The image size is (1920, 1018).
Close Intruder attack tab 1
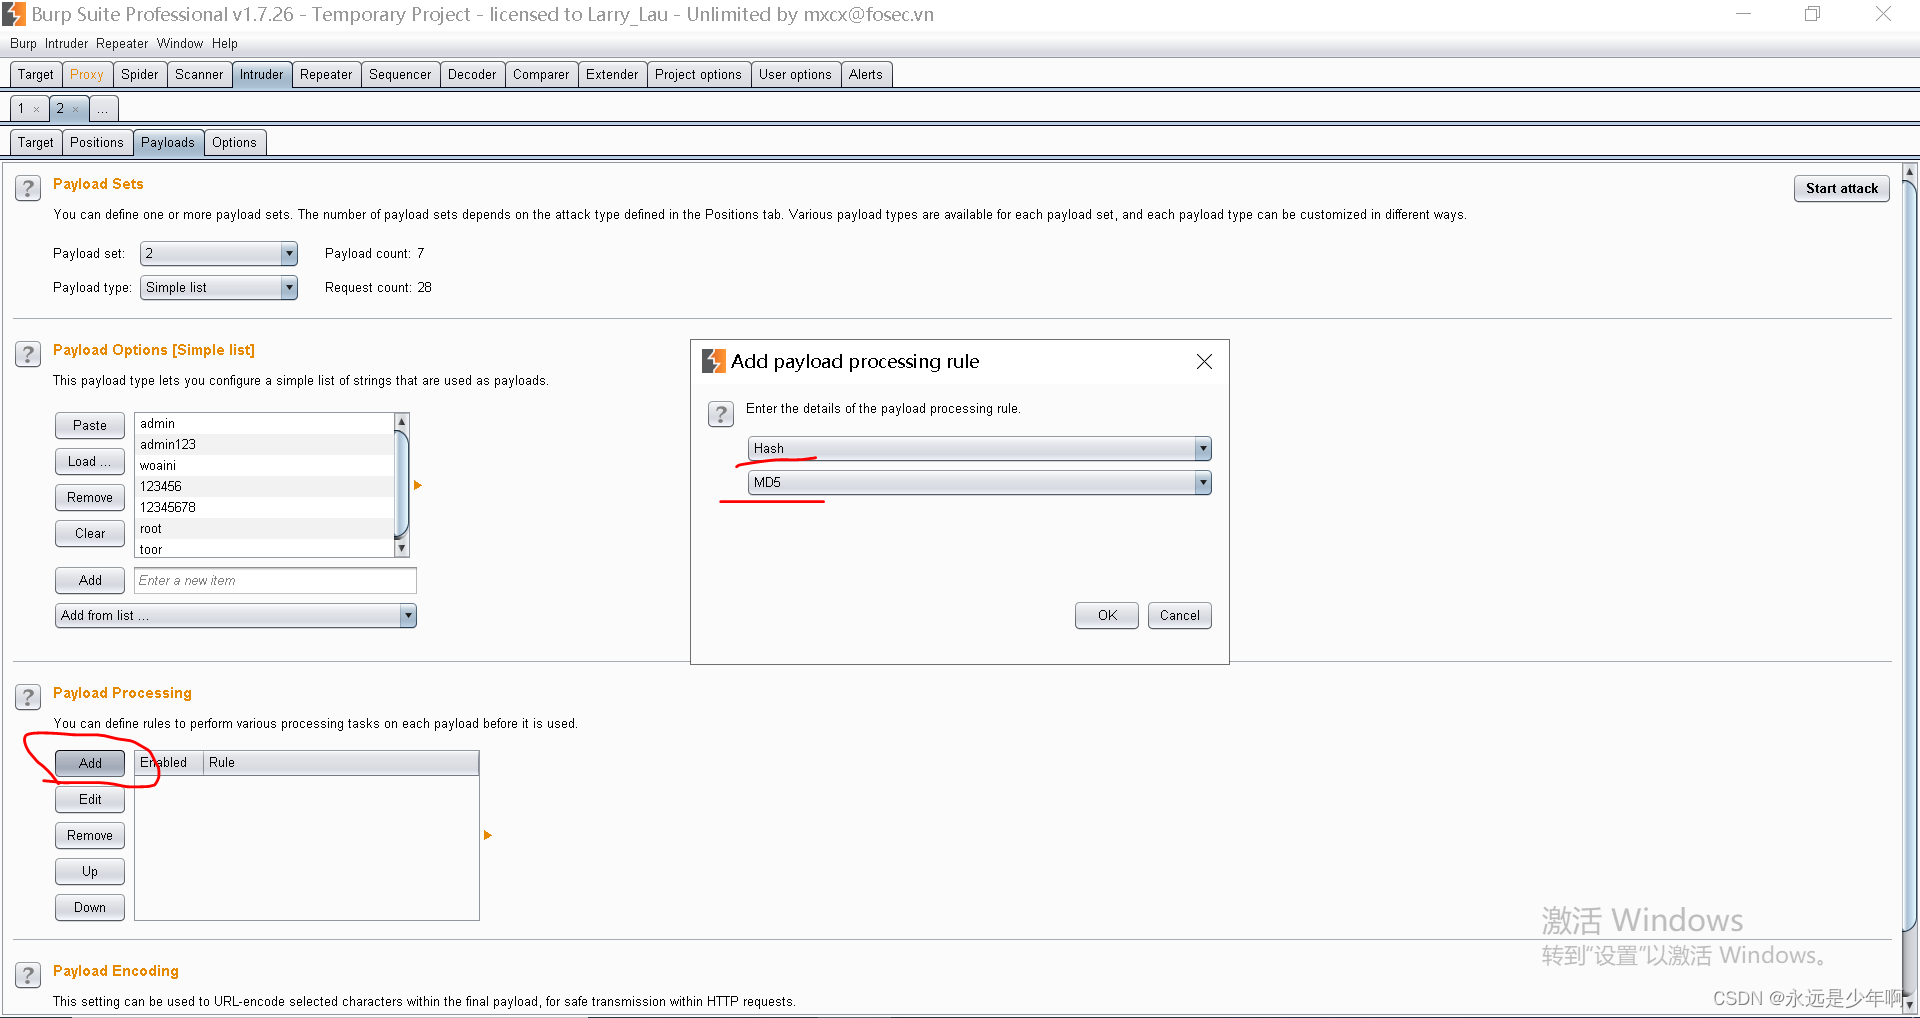[x=36, y=109]
